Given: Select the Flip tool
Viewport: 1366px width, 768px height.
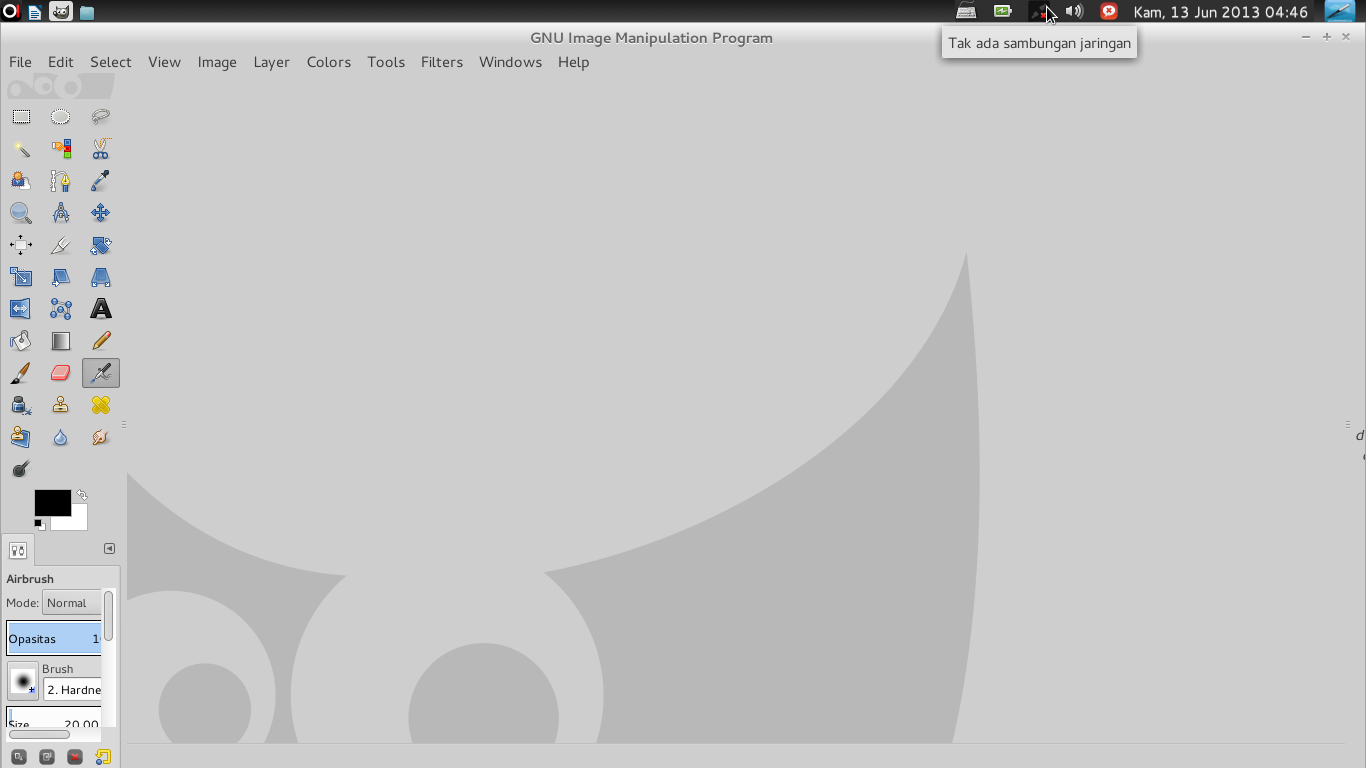Looking at the screenshot, I should coord(21,309).
